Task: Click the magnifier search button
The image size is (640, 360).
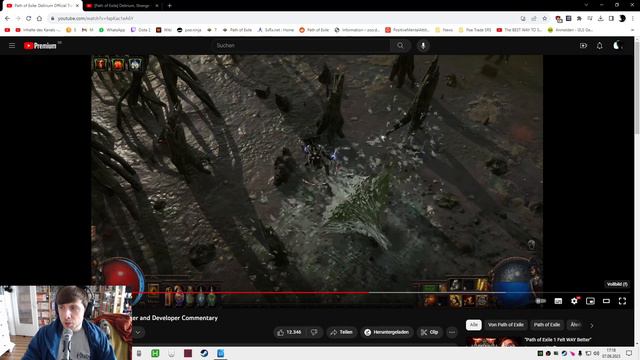Action: [400, 46]
